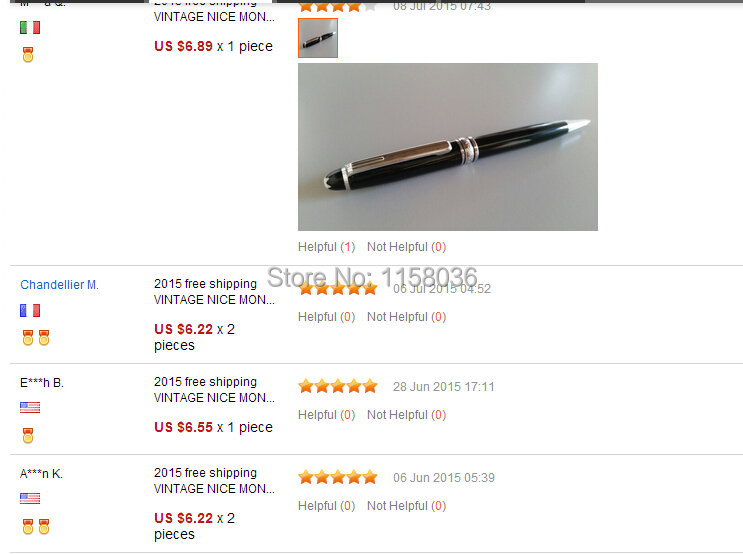Open product title in Chandellier M. review
Viewport: 743px width, 554px height.
[214, 291]
